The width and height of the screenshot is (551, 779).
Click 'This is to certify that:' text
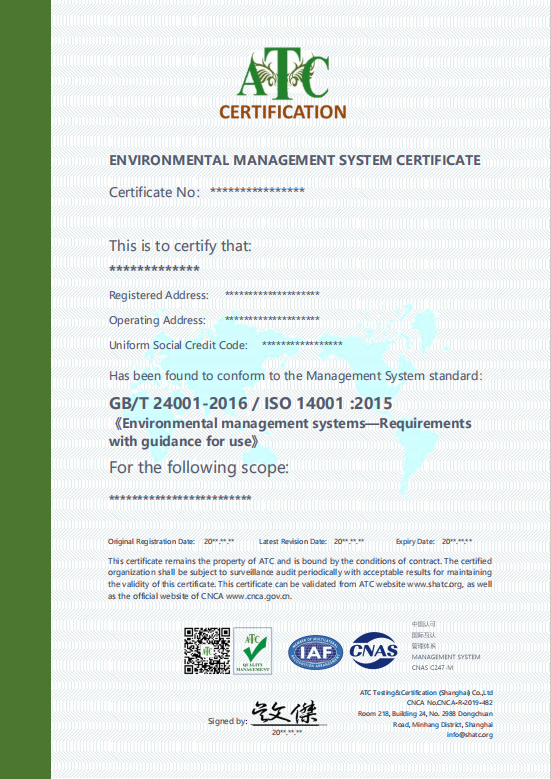pyautogui.click(x=180, y=246)
